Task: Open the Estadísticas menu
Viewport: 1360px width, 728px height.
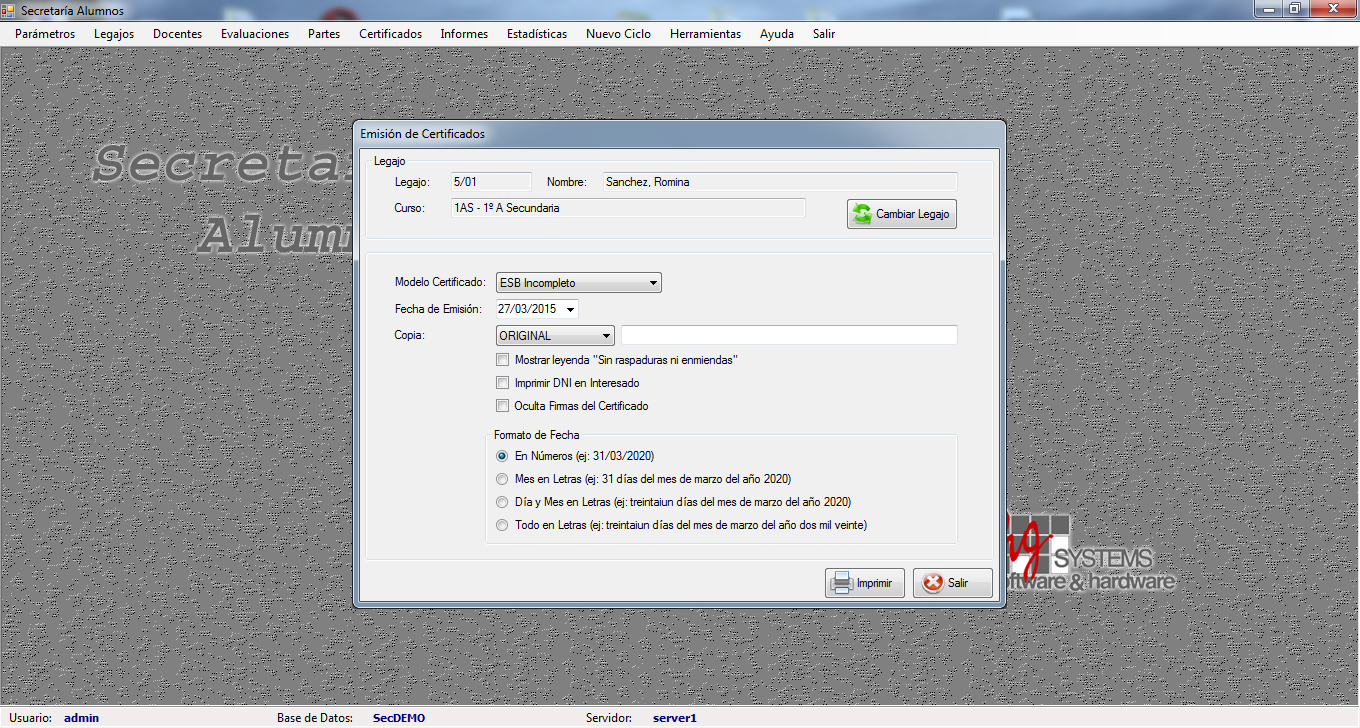Action: 536,34
